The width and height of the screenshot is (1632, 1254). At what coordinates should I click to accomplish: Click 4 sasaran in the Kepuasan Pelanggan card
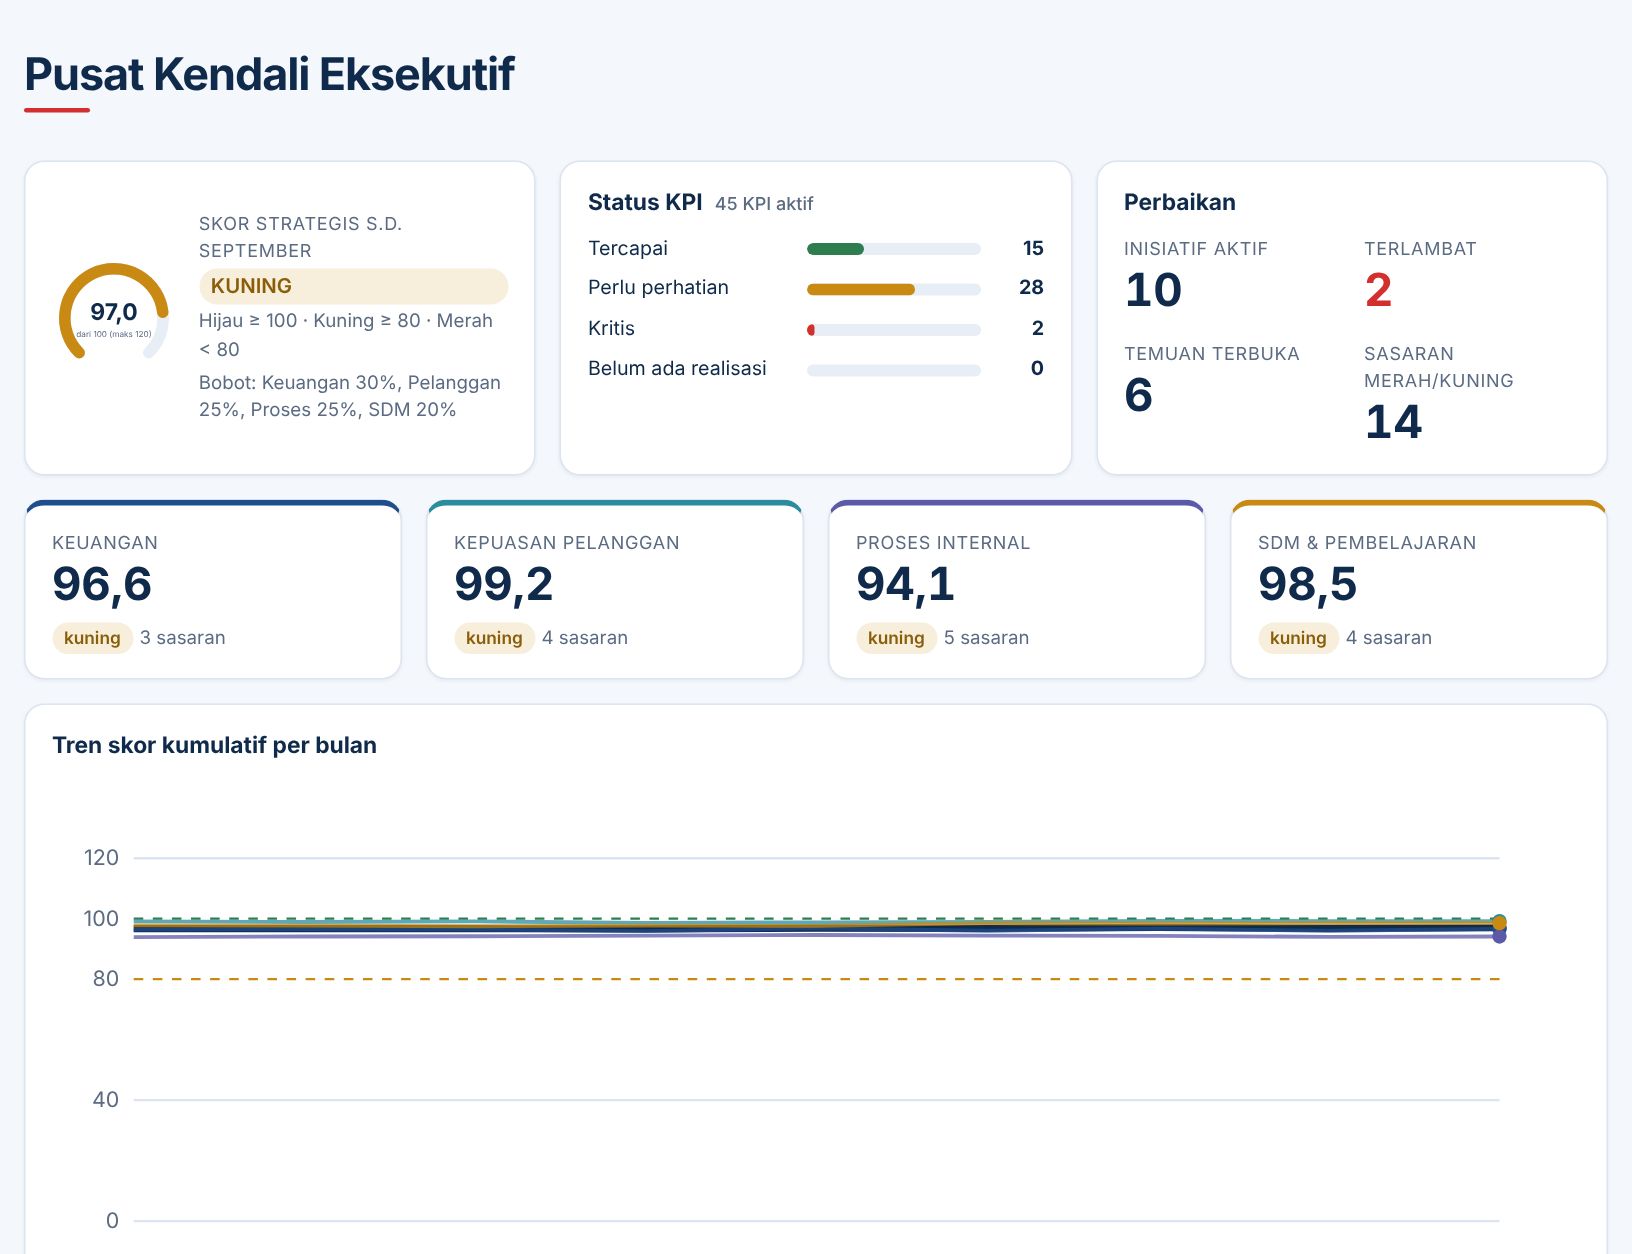(585, 638)
